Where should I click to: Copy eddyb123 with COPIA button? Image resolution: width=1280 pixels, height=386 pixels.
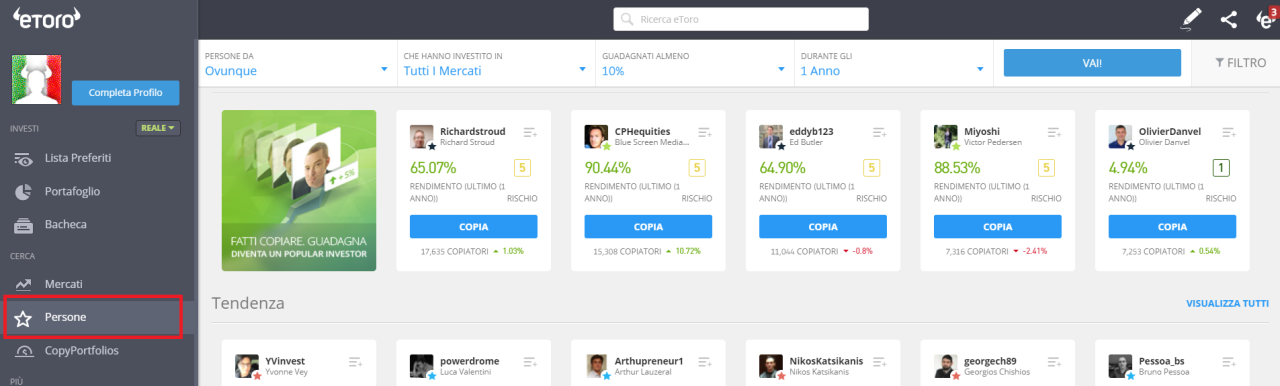(823, 226)
